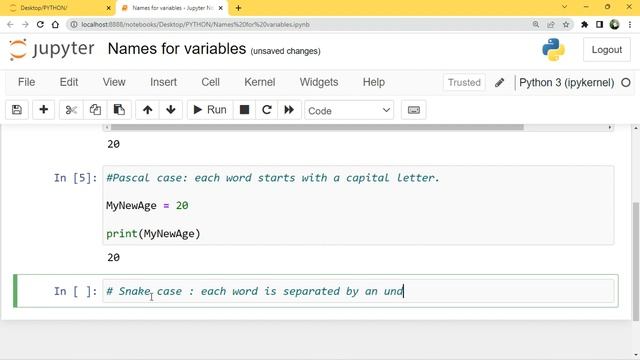640x360 pixels.
Task: Click the Trusted notebook button
Action: tap(464, 82)
